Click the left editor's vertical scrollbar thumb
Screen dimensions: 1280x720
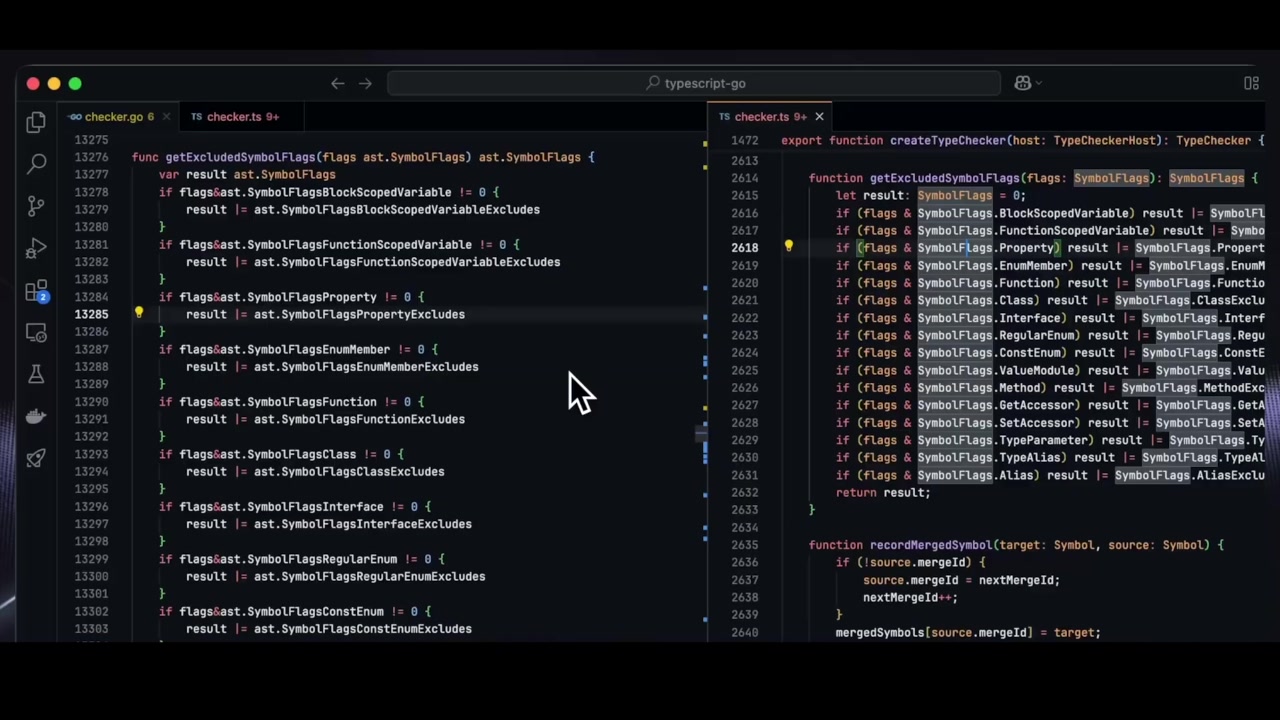tap(700, 433)
